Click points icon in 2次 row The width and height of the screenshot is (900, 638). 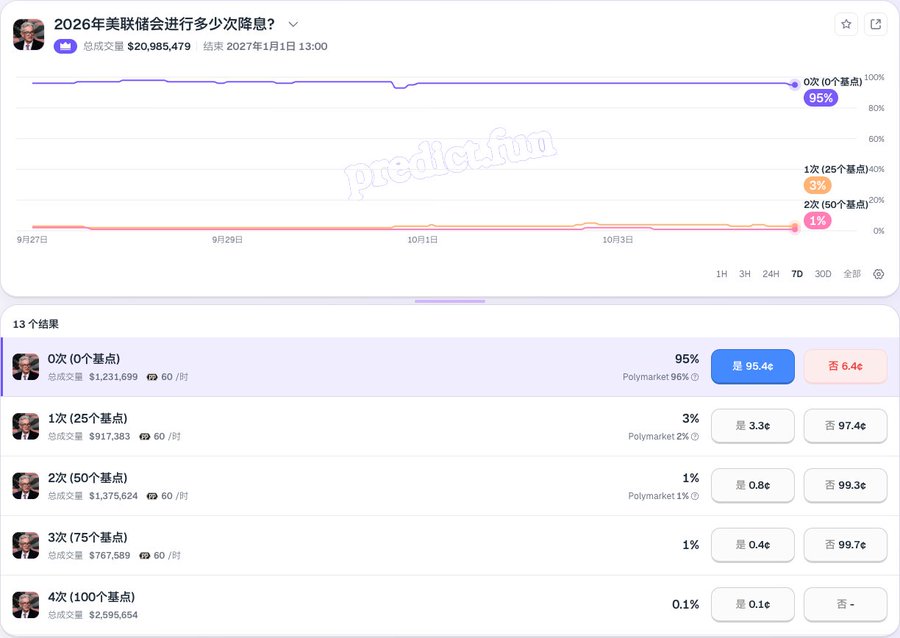(x=152, y=496)
